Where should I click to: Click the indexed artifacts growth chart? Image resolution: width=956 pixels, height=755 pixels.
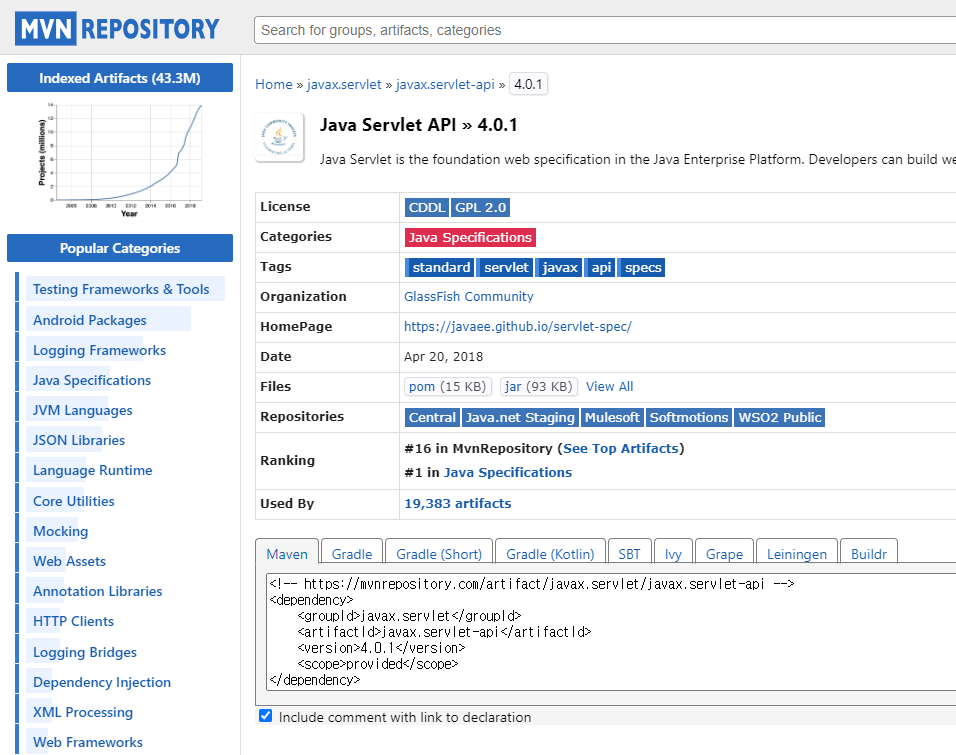coord(120,160)
